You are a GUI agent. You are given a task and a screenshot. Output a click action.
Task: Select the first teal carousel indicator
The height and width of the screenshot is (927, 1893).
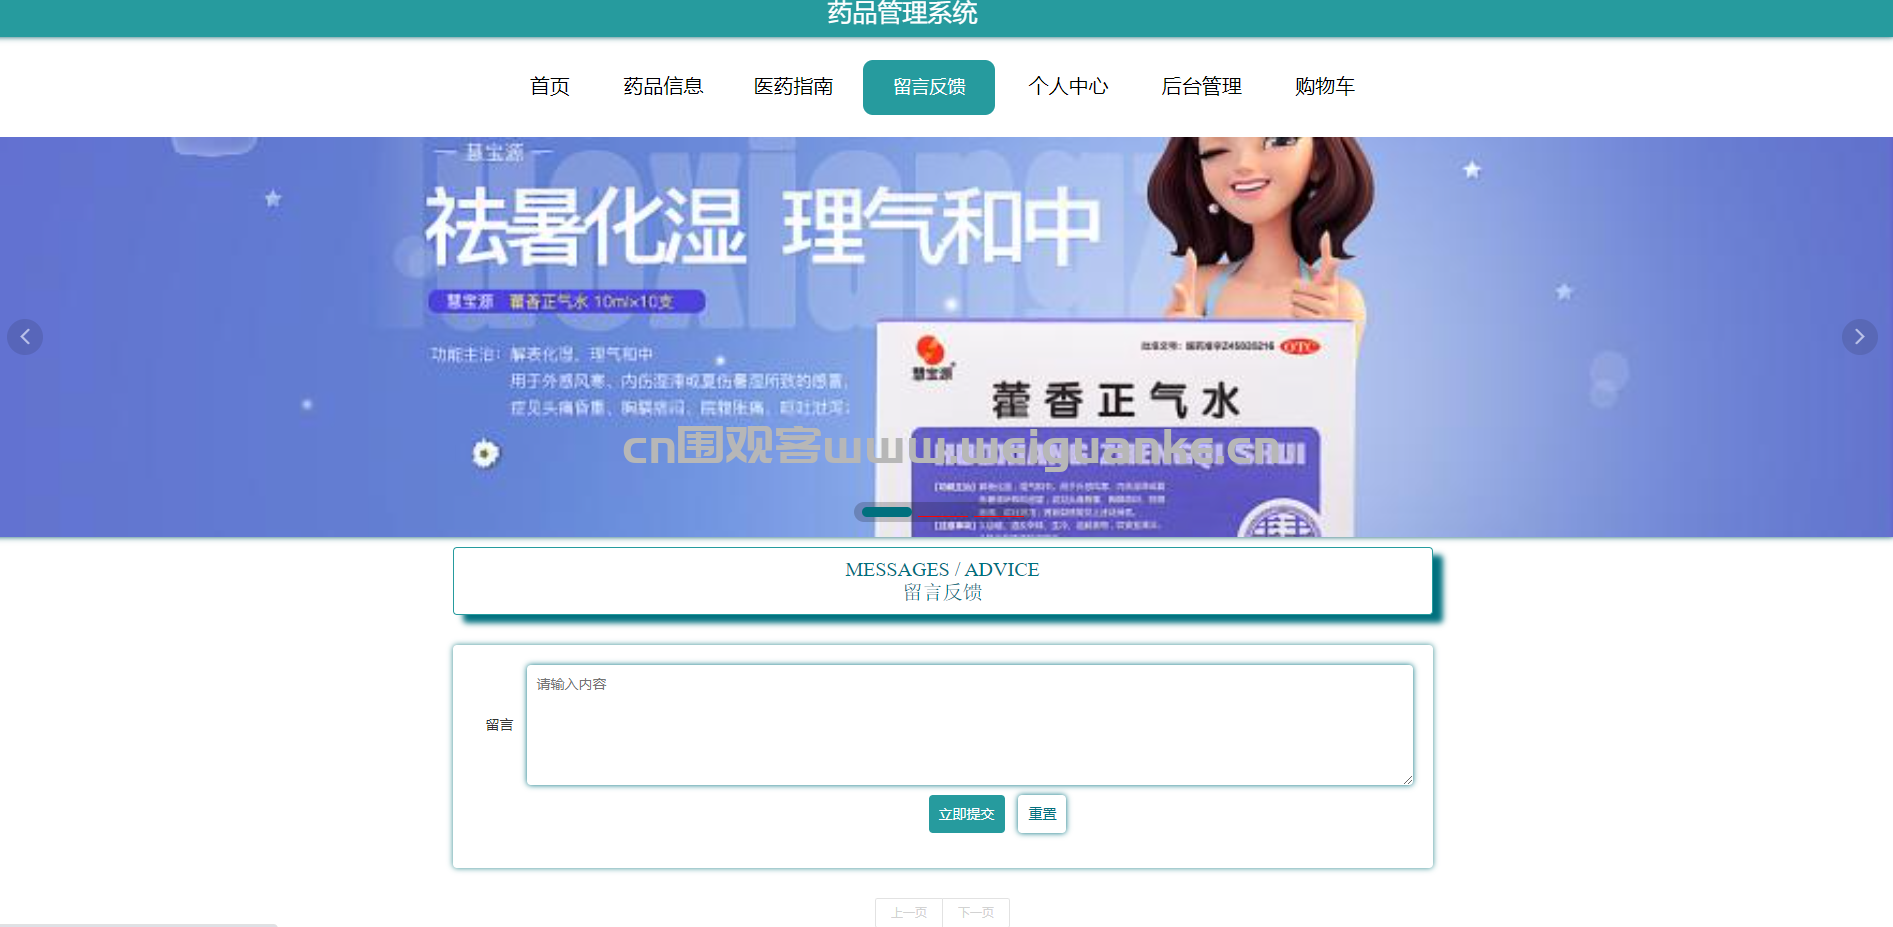pos(887,512)
